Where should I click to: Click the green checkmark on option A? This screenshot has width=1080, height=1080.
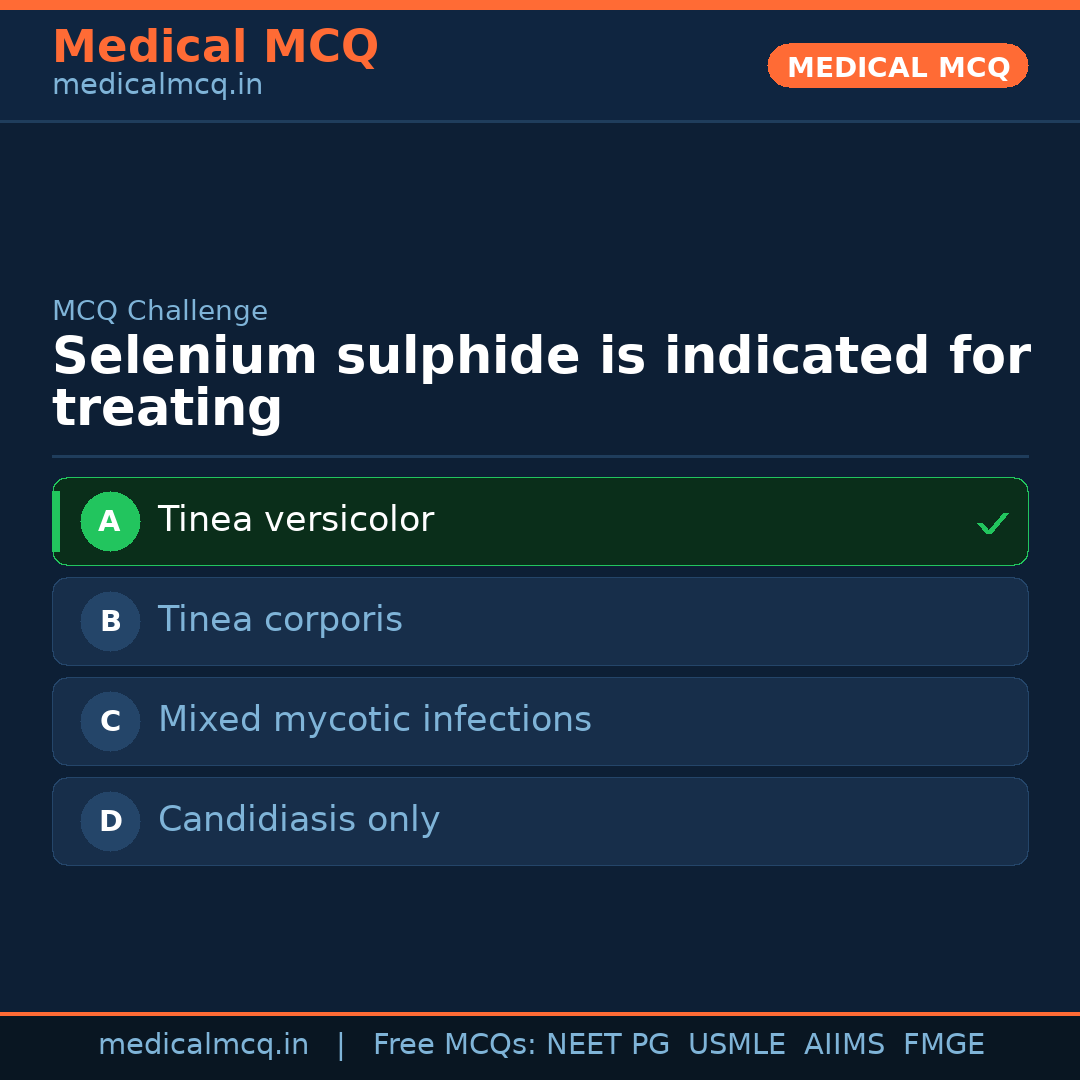pos(992,523)
